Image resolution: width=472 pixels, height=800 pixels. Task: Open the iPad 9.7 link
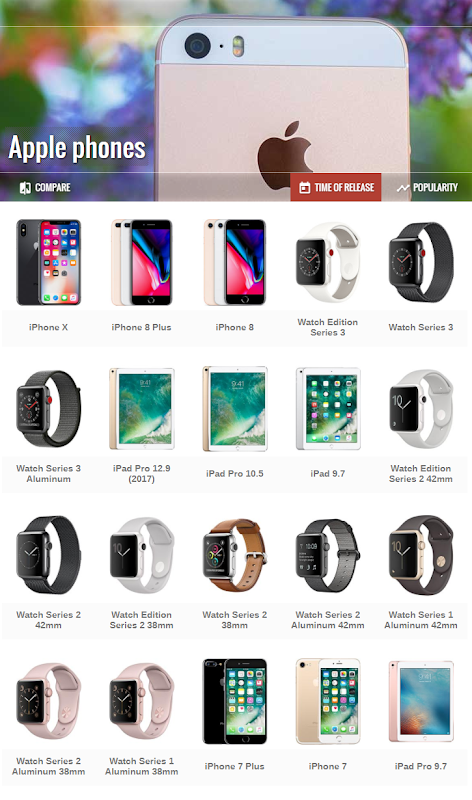[328, 474]
